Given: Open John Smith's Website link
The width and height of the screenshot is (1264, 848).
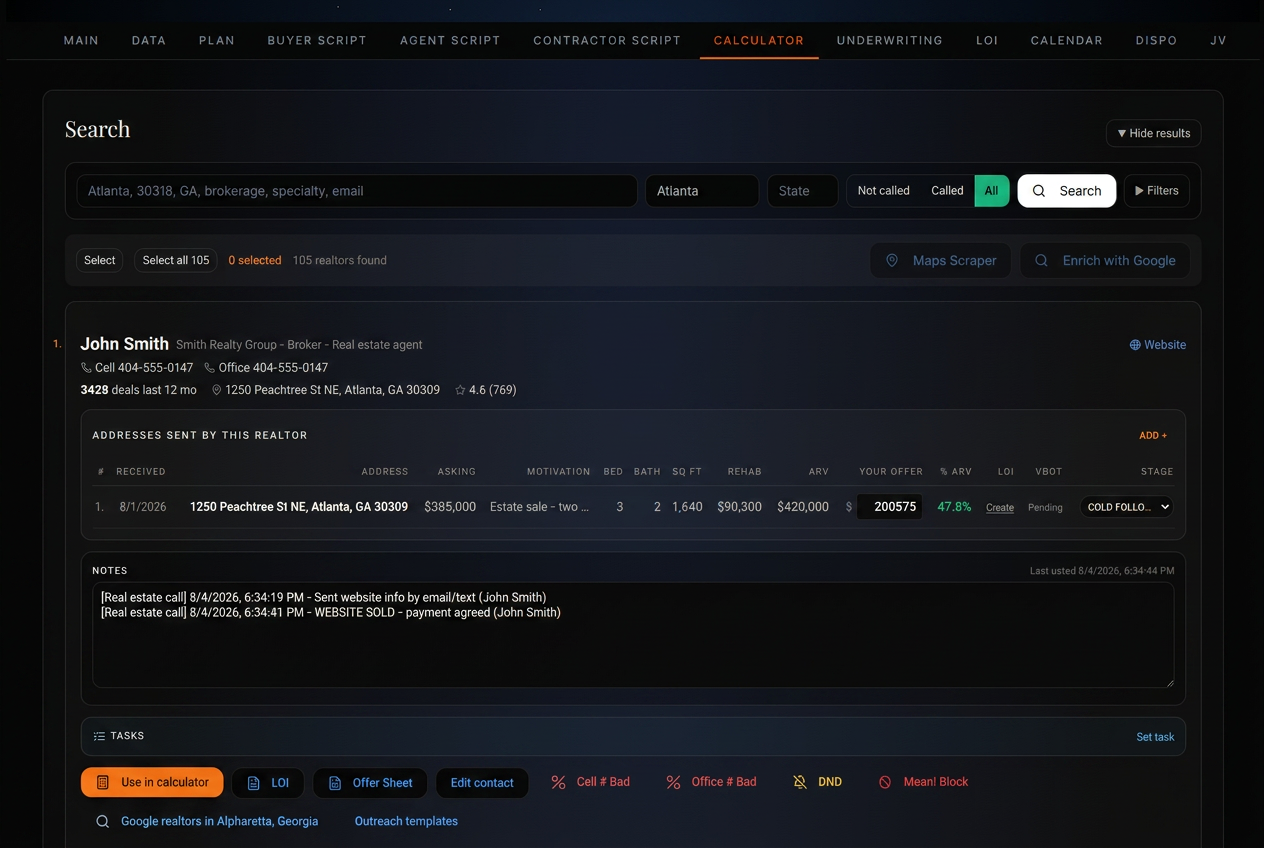Looking at the screenshot, I should pos(1158,345).
